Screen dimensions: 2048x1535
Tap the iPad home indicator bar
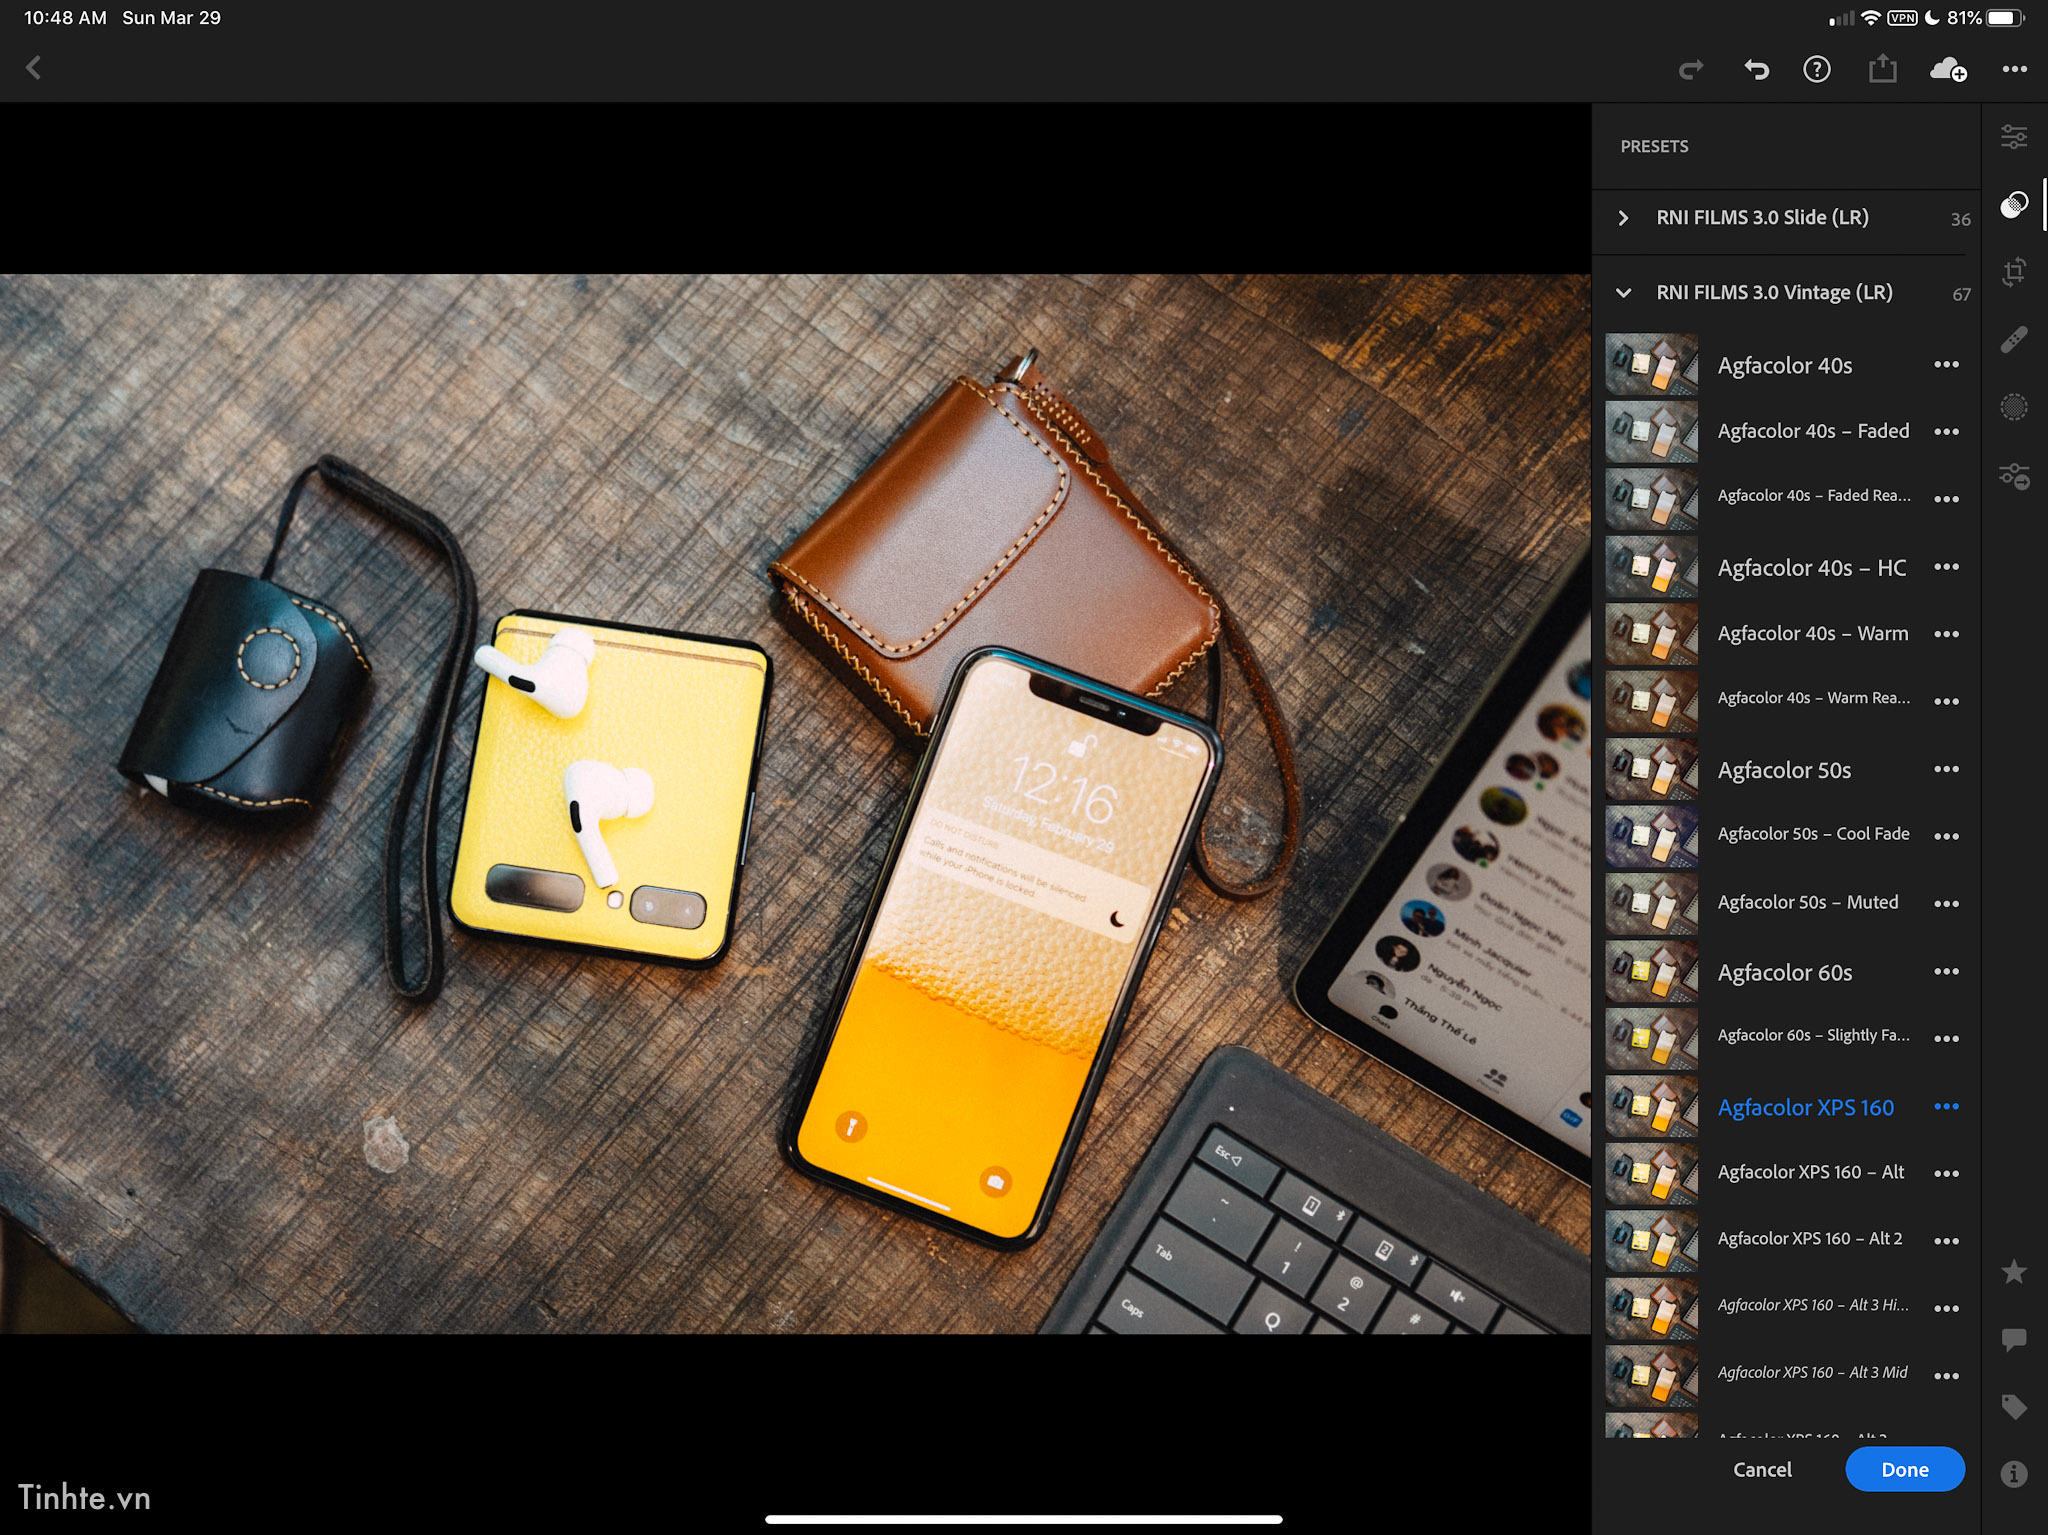(1024, 1519)
